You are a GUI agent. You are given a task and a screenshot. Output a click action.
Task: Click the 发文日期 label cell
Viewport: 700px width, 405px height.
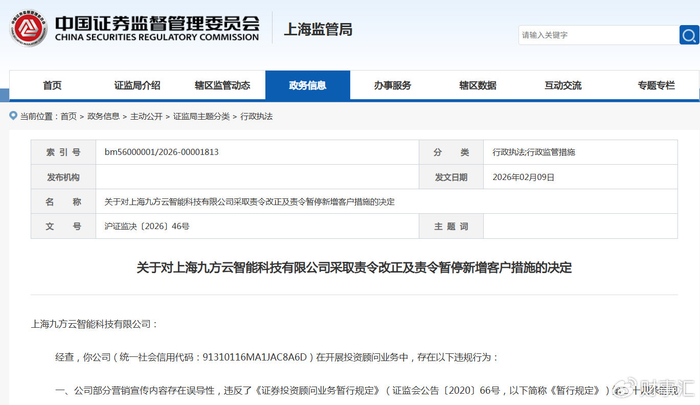point(451,177)
